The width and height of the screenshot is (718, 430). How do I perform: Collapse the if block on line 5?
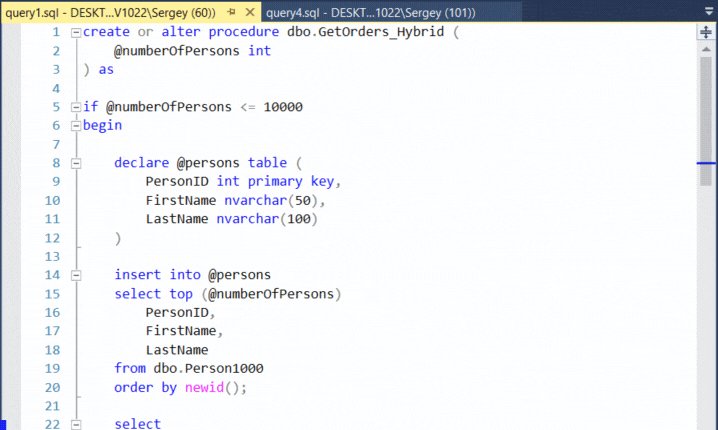pyautogui.click(x=76, y=107)
